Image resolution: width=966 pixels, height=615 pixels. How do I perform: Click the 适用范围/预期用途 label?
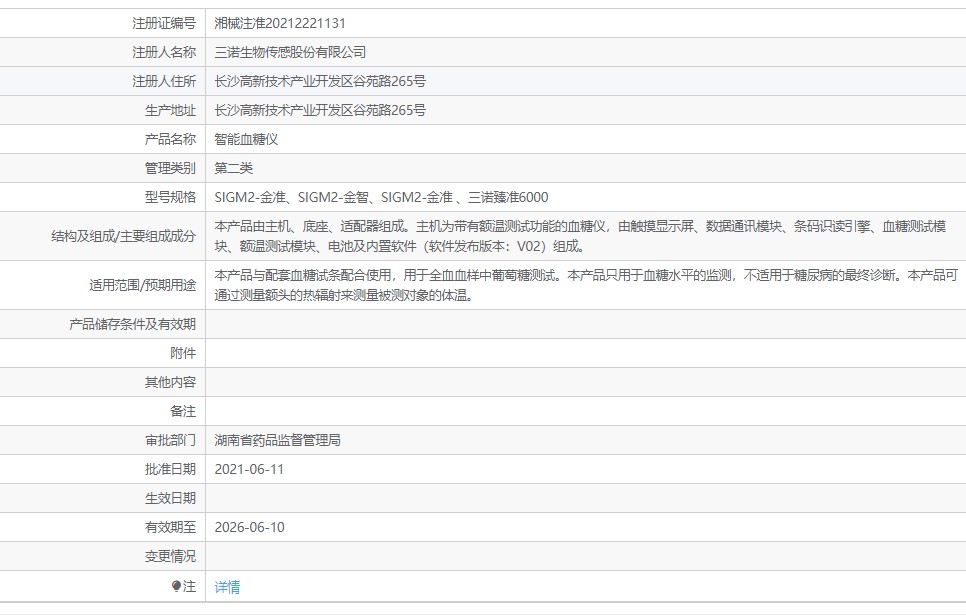142,285
